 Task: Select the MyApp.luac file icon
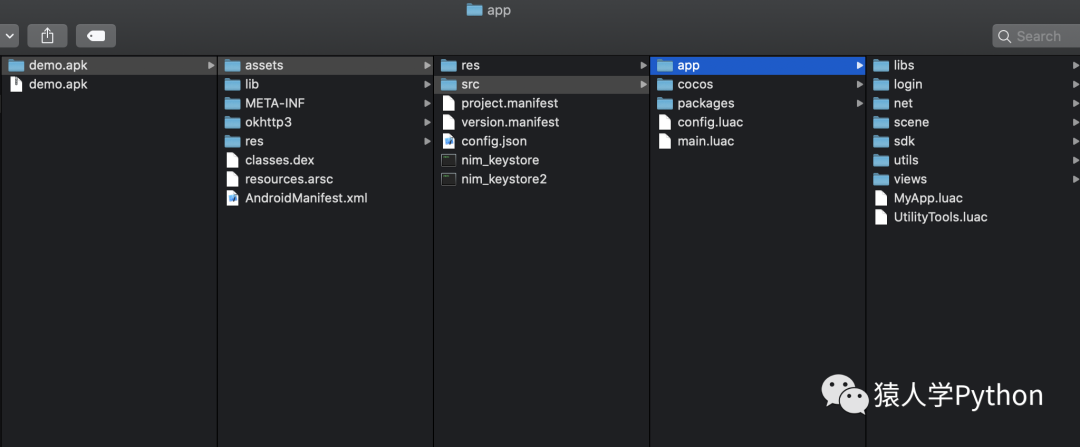(x=881, y=198)
